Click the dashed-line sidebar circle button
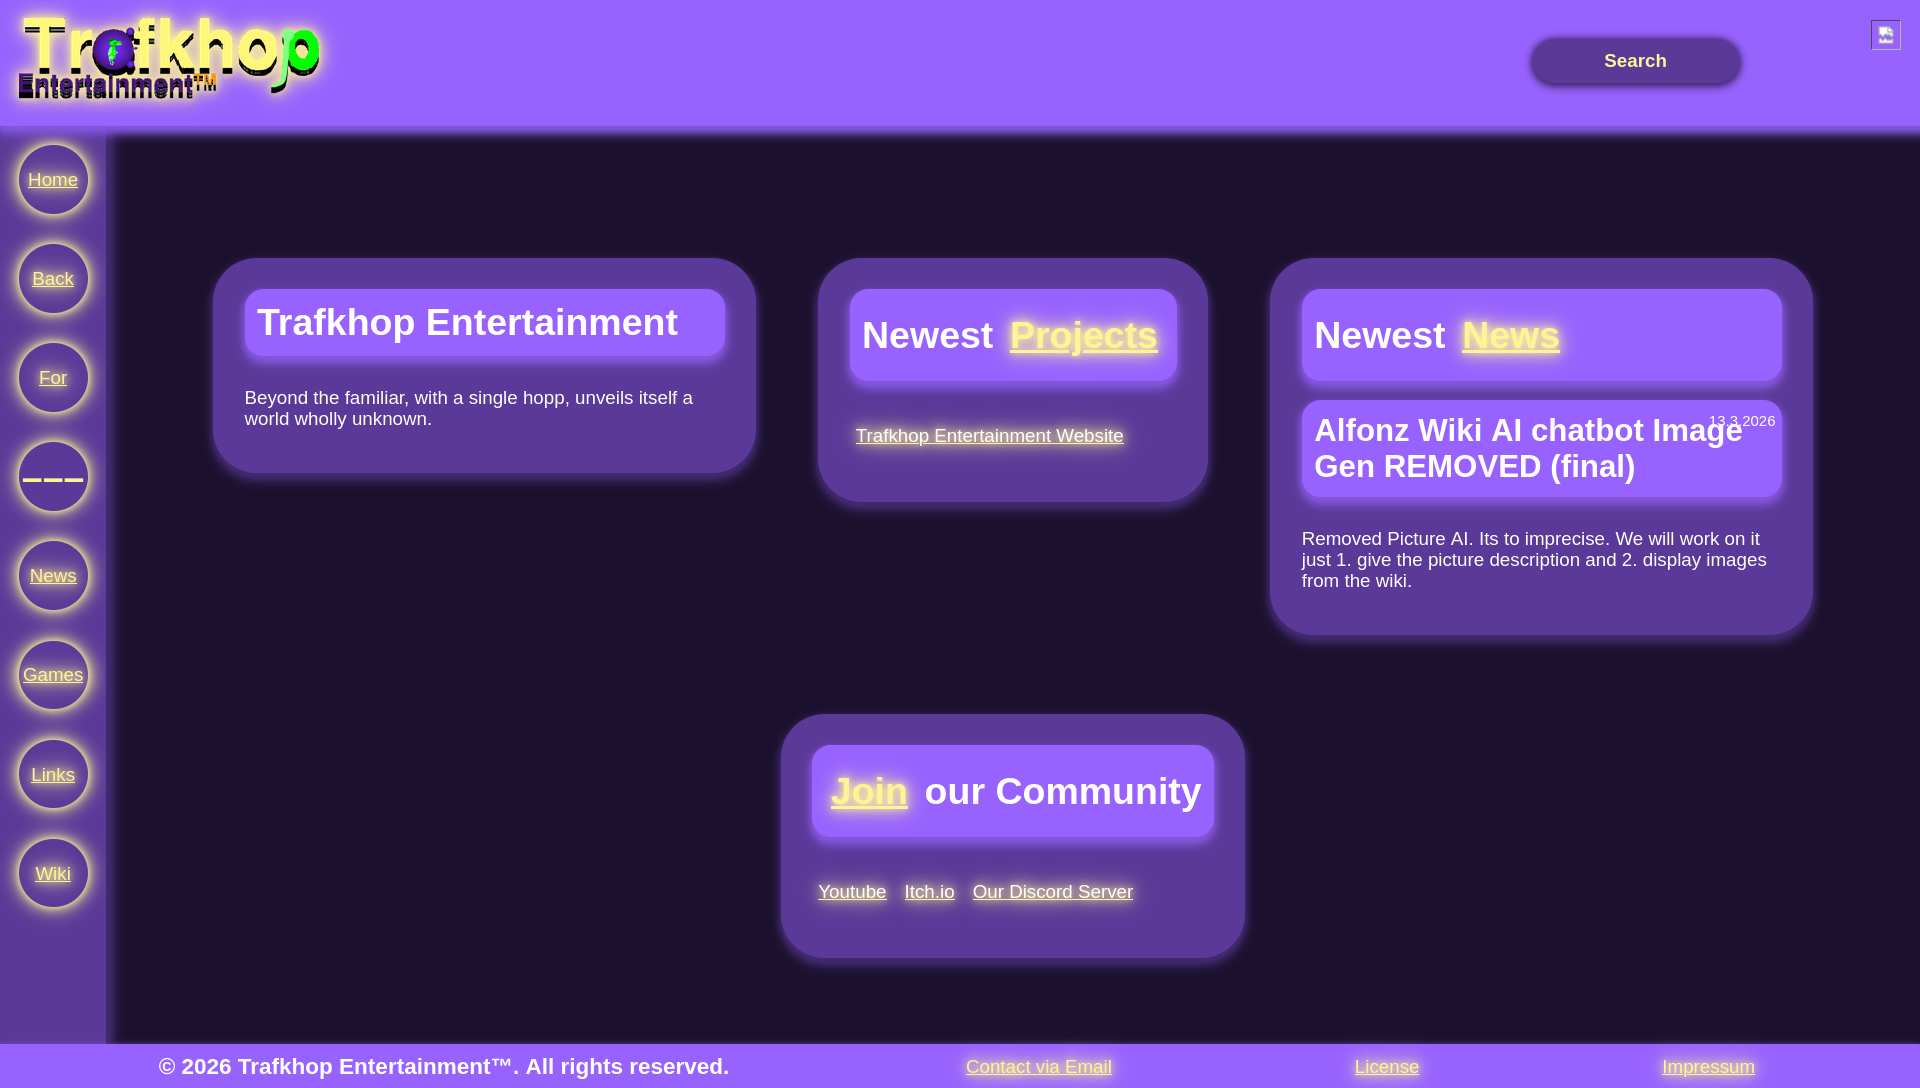This screenshot has width=1920, height=1088. [53, 477]
